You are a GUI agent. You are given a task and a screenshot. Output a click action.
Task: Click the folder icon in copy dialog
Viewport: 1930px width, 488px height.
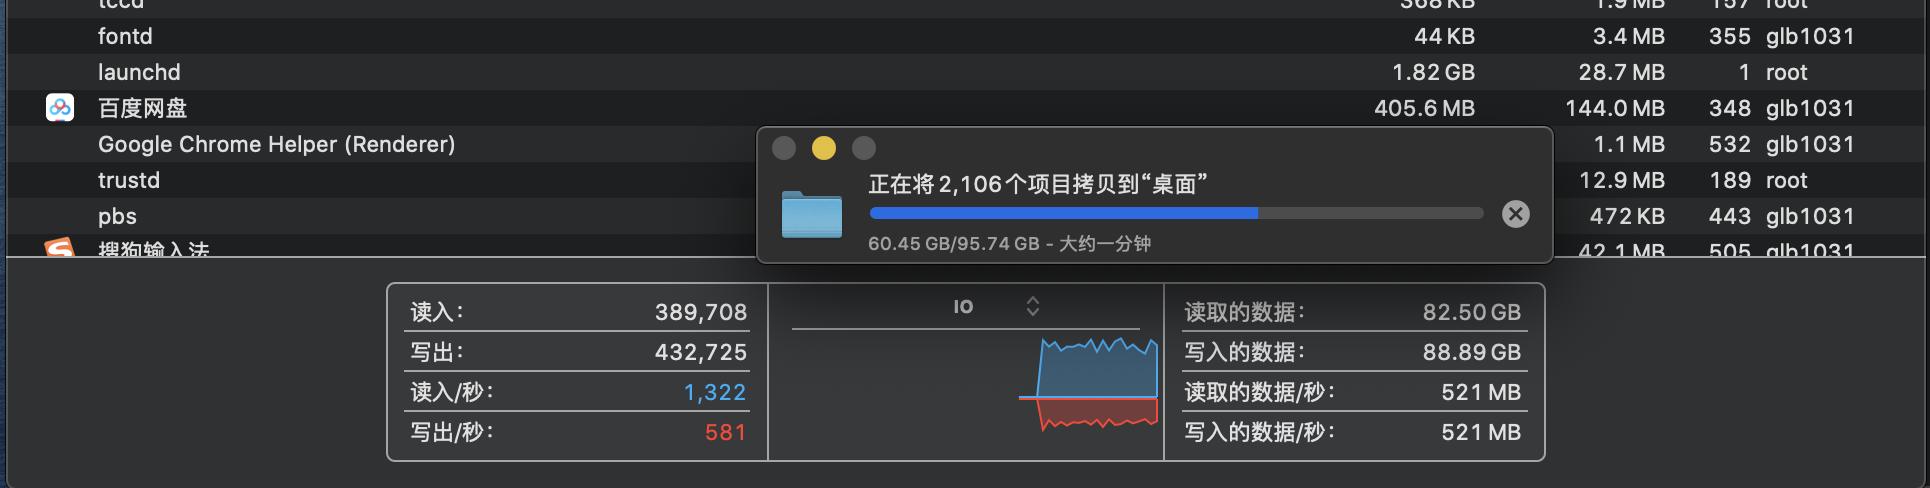pyautogui.click(x=811, y=214)
